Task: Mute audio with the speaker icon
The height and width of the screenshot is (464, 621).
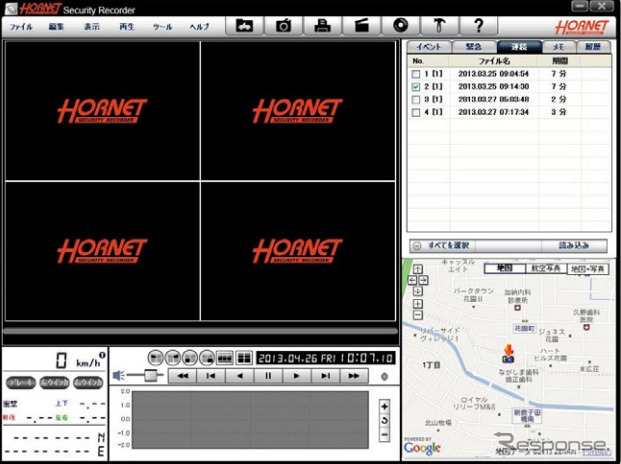Action: [118, 375]
